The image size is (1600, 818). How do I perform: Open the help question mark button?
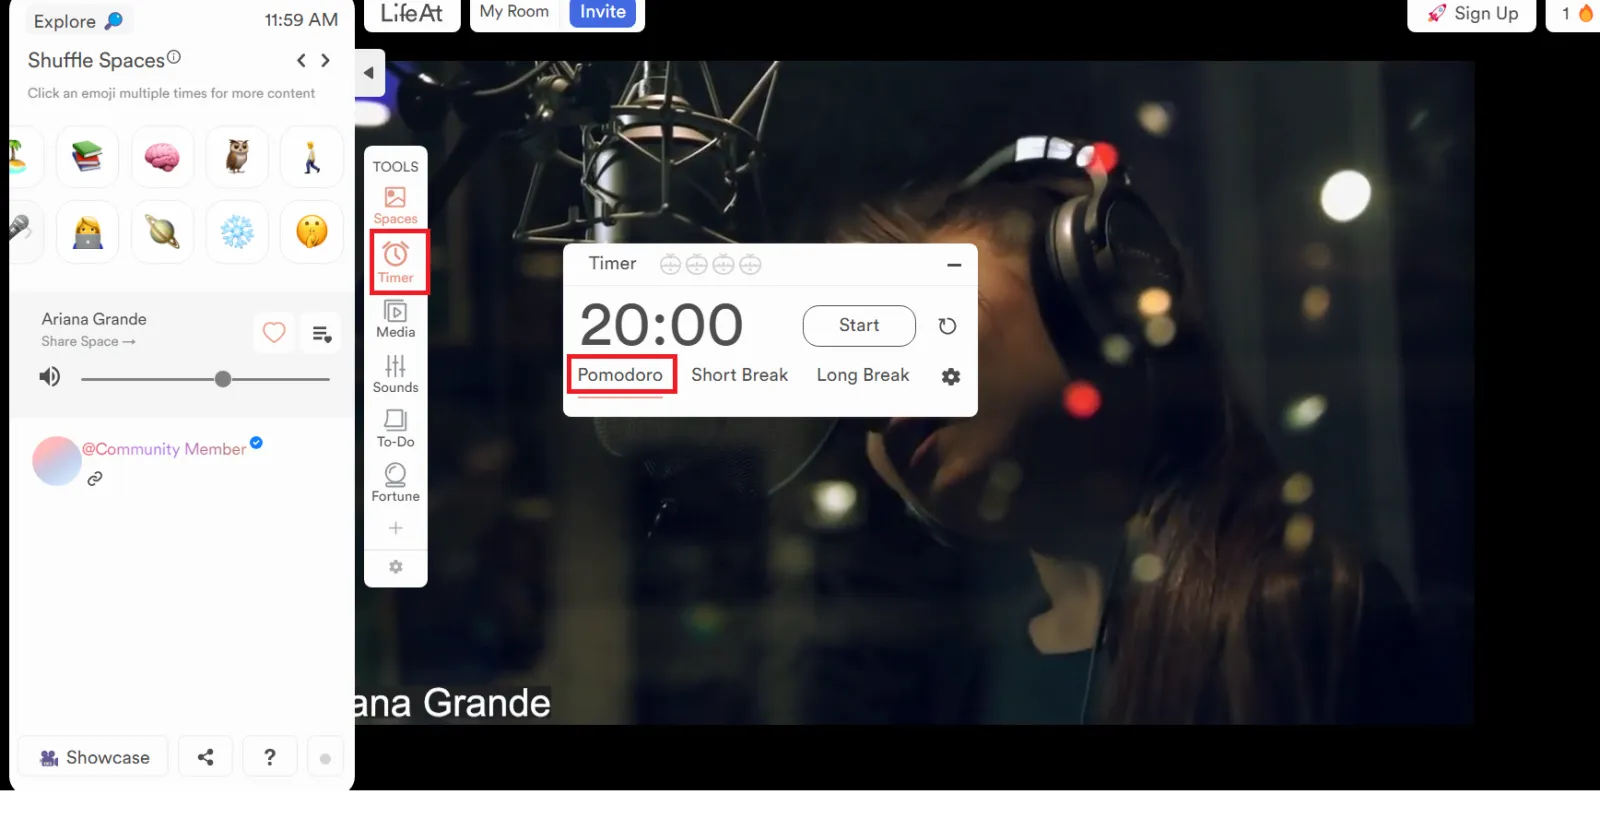point(270,757)
